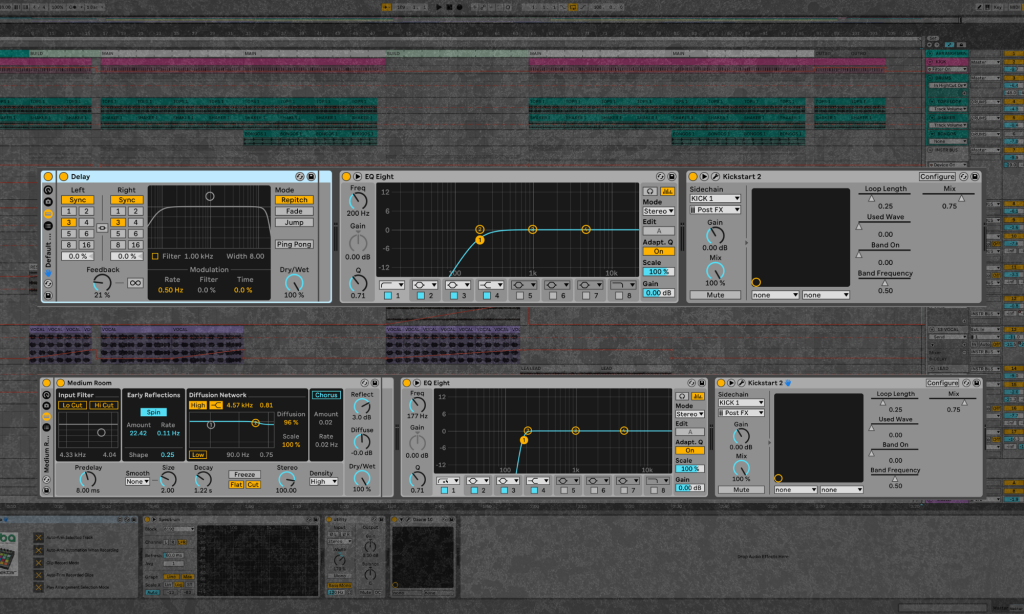Toggle upper EQ Eight spectrum analyzer icon
1024x614 pixels.
click(667, 191)
